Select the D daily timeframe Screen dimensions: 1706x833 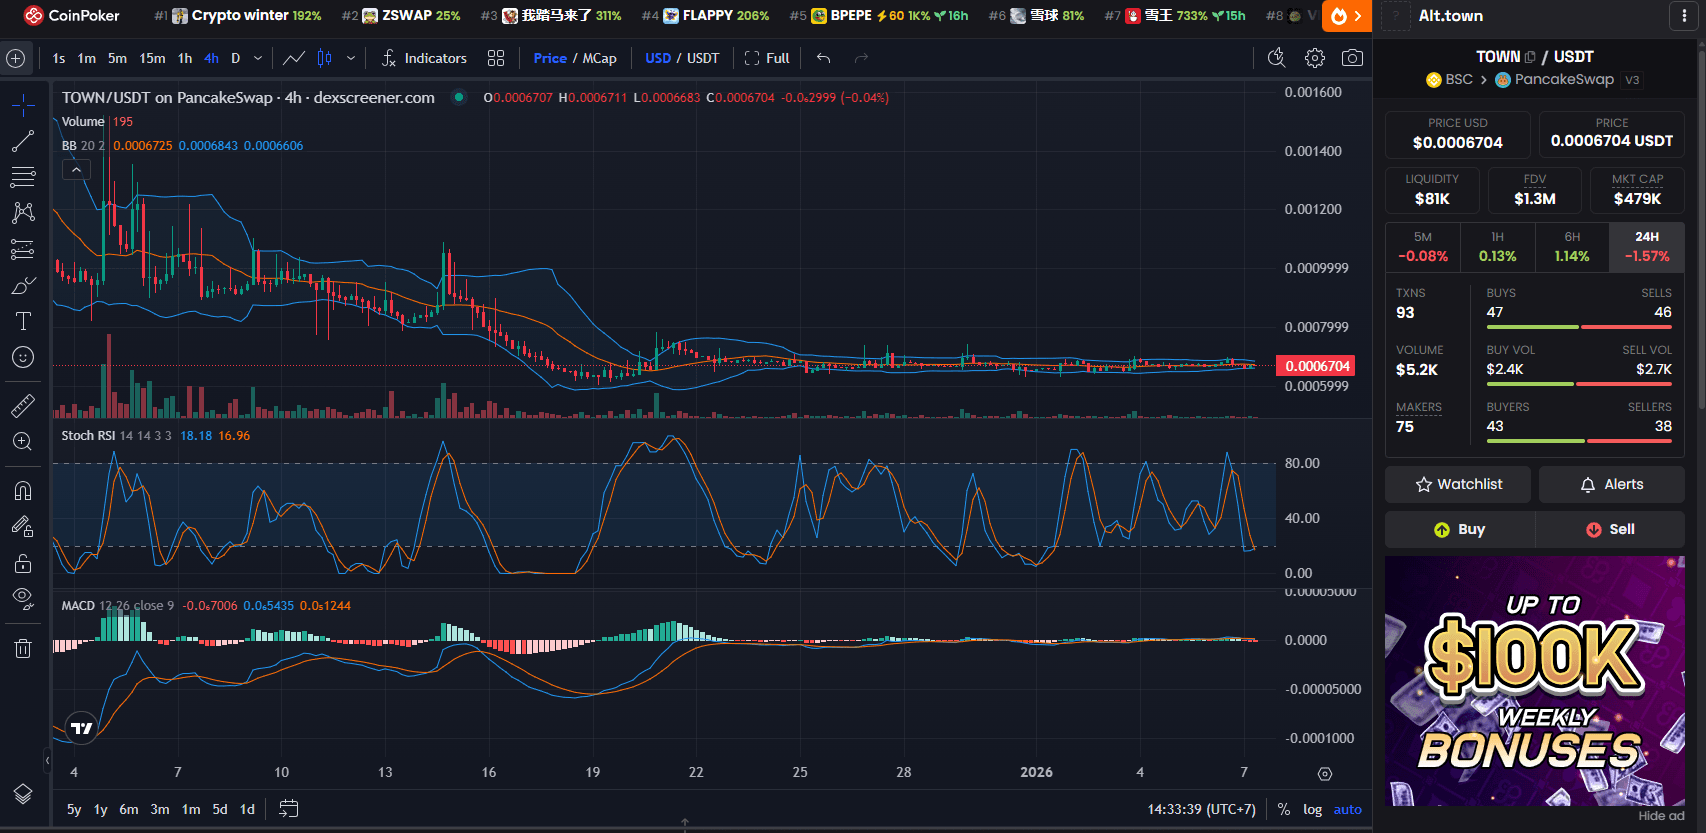(x=236, y=58)
